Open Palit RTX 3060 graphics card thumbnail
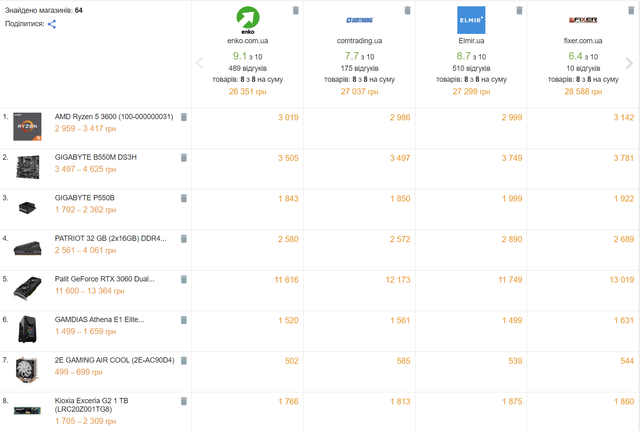The image size is (640, 431). click(x=27, y=289)
